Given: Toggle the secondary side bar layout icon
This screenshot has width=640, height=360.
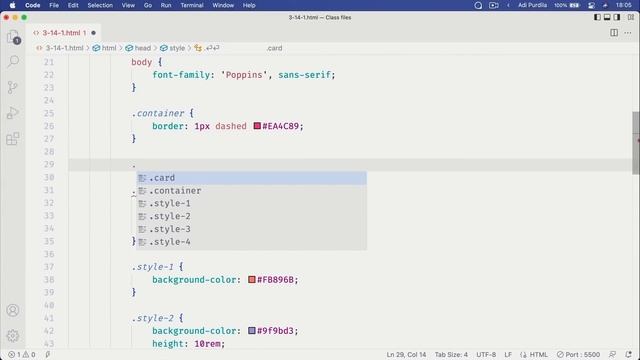Looking at the screenshot, I should pyautogui.click(x=617, y=17).
